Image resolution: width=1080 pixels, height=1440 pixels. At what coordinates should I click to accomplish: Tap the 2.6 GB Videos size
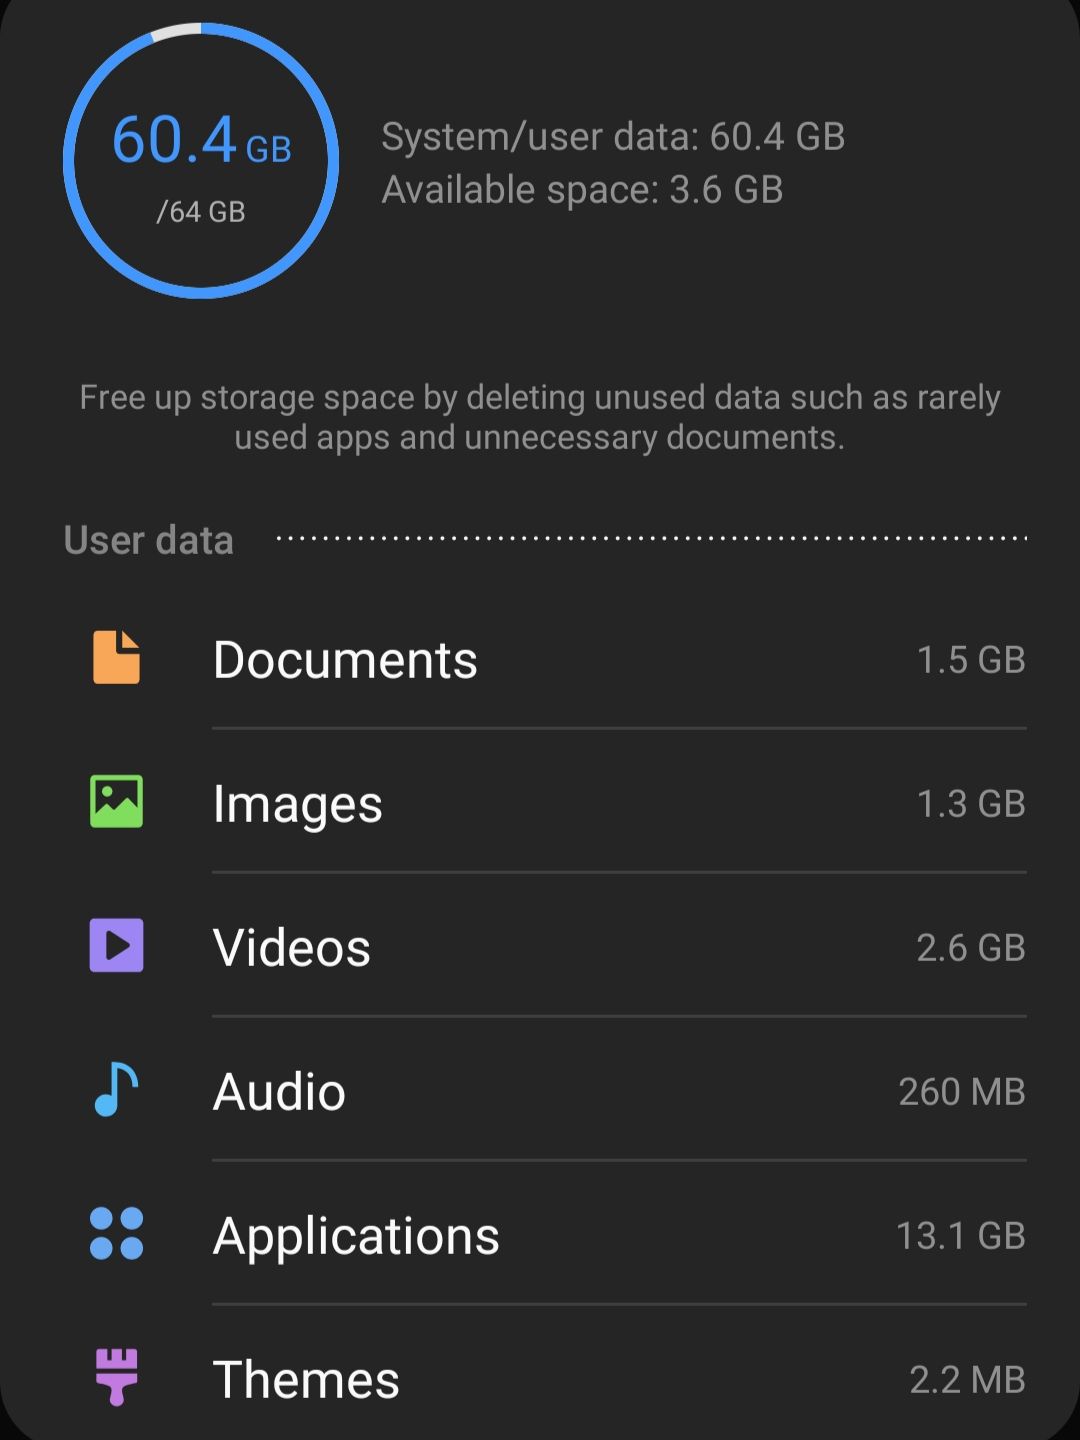click(x=970, y=948)
